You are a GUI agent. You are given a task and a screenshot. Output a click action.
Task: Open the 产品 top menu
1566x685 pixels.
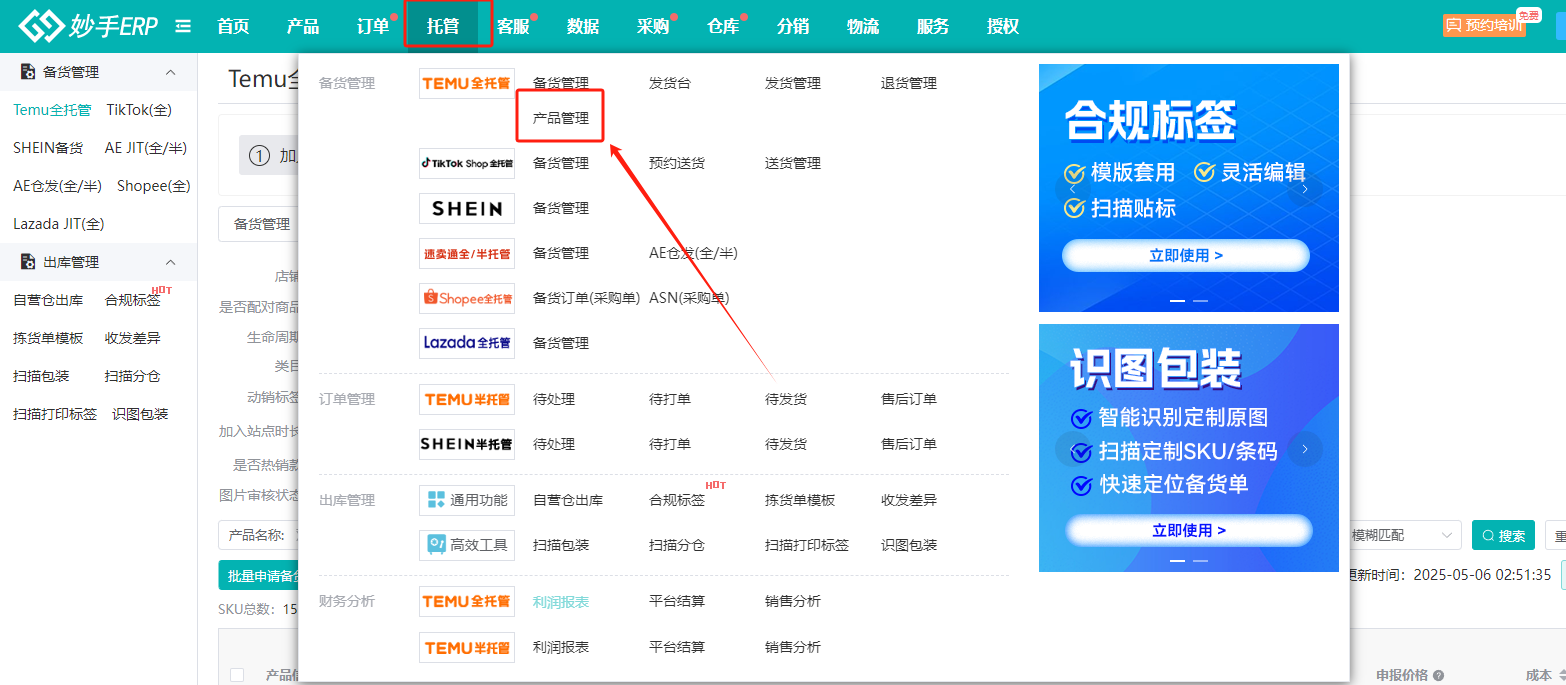click(303, 26)
